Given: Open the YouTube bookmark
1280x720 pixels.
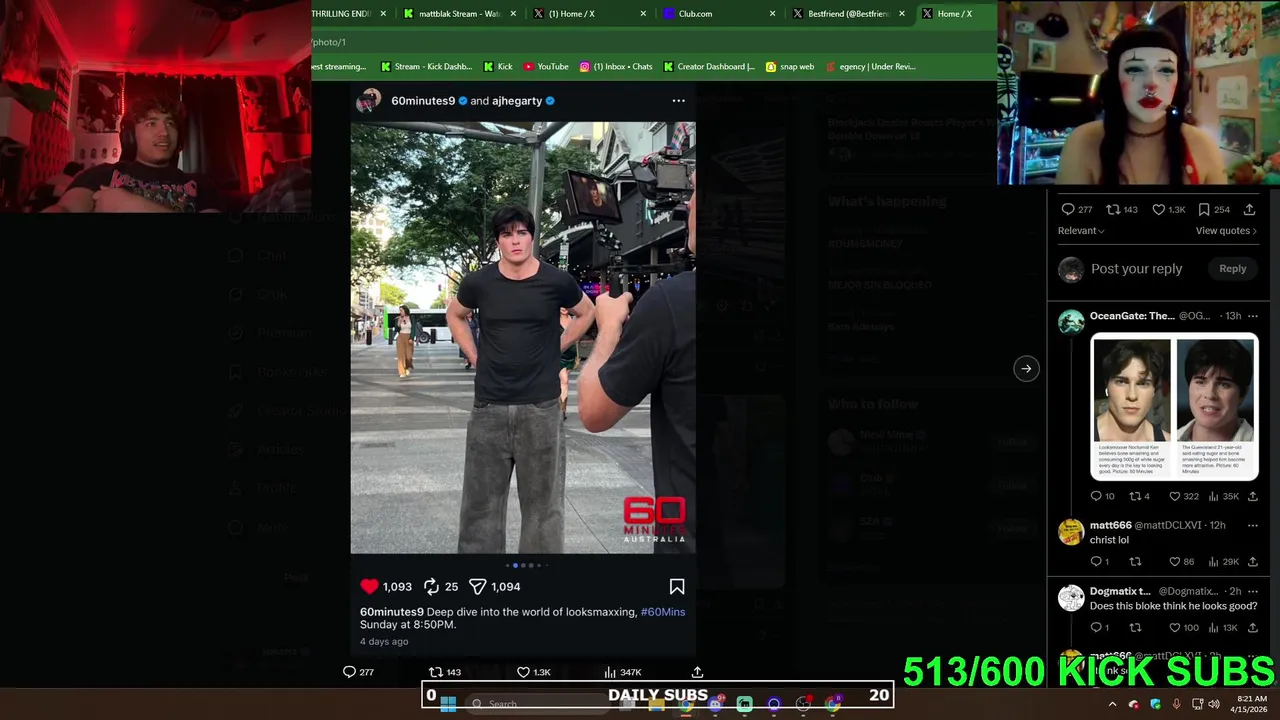Looking at the screenshot, I should tap(546, 67).
